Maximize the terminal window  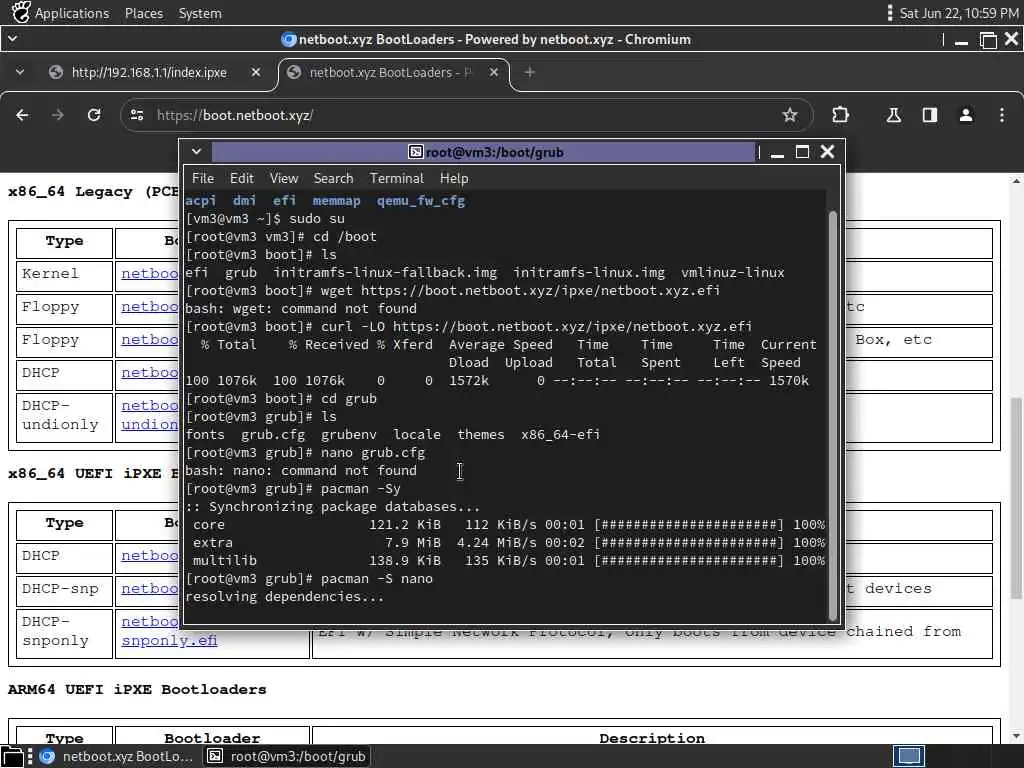point(803,152)
